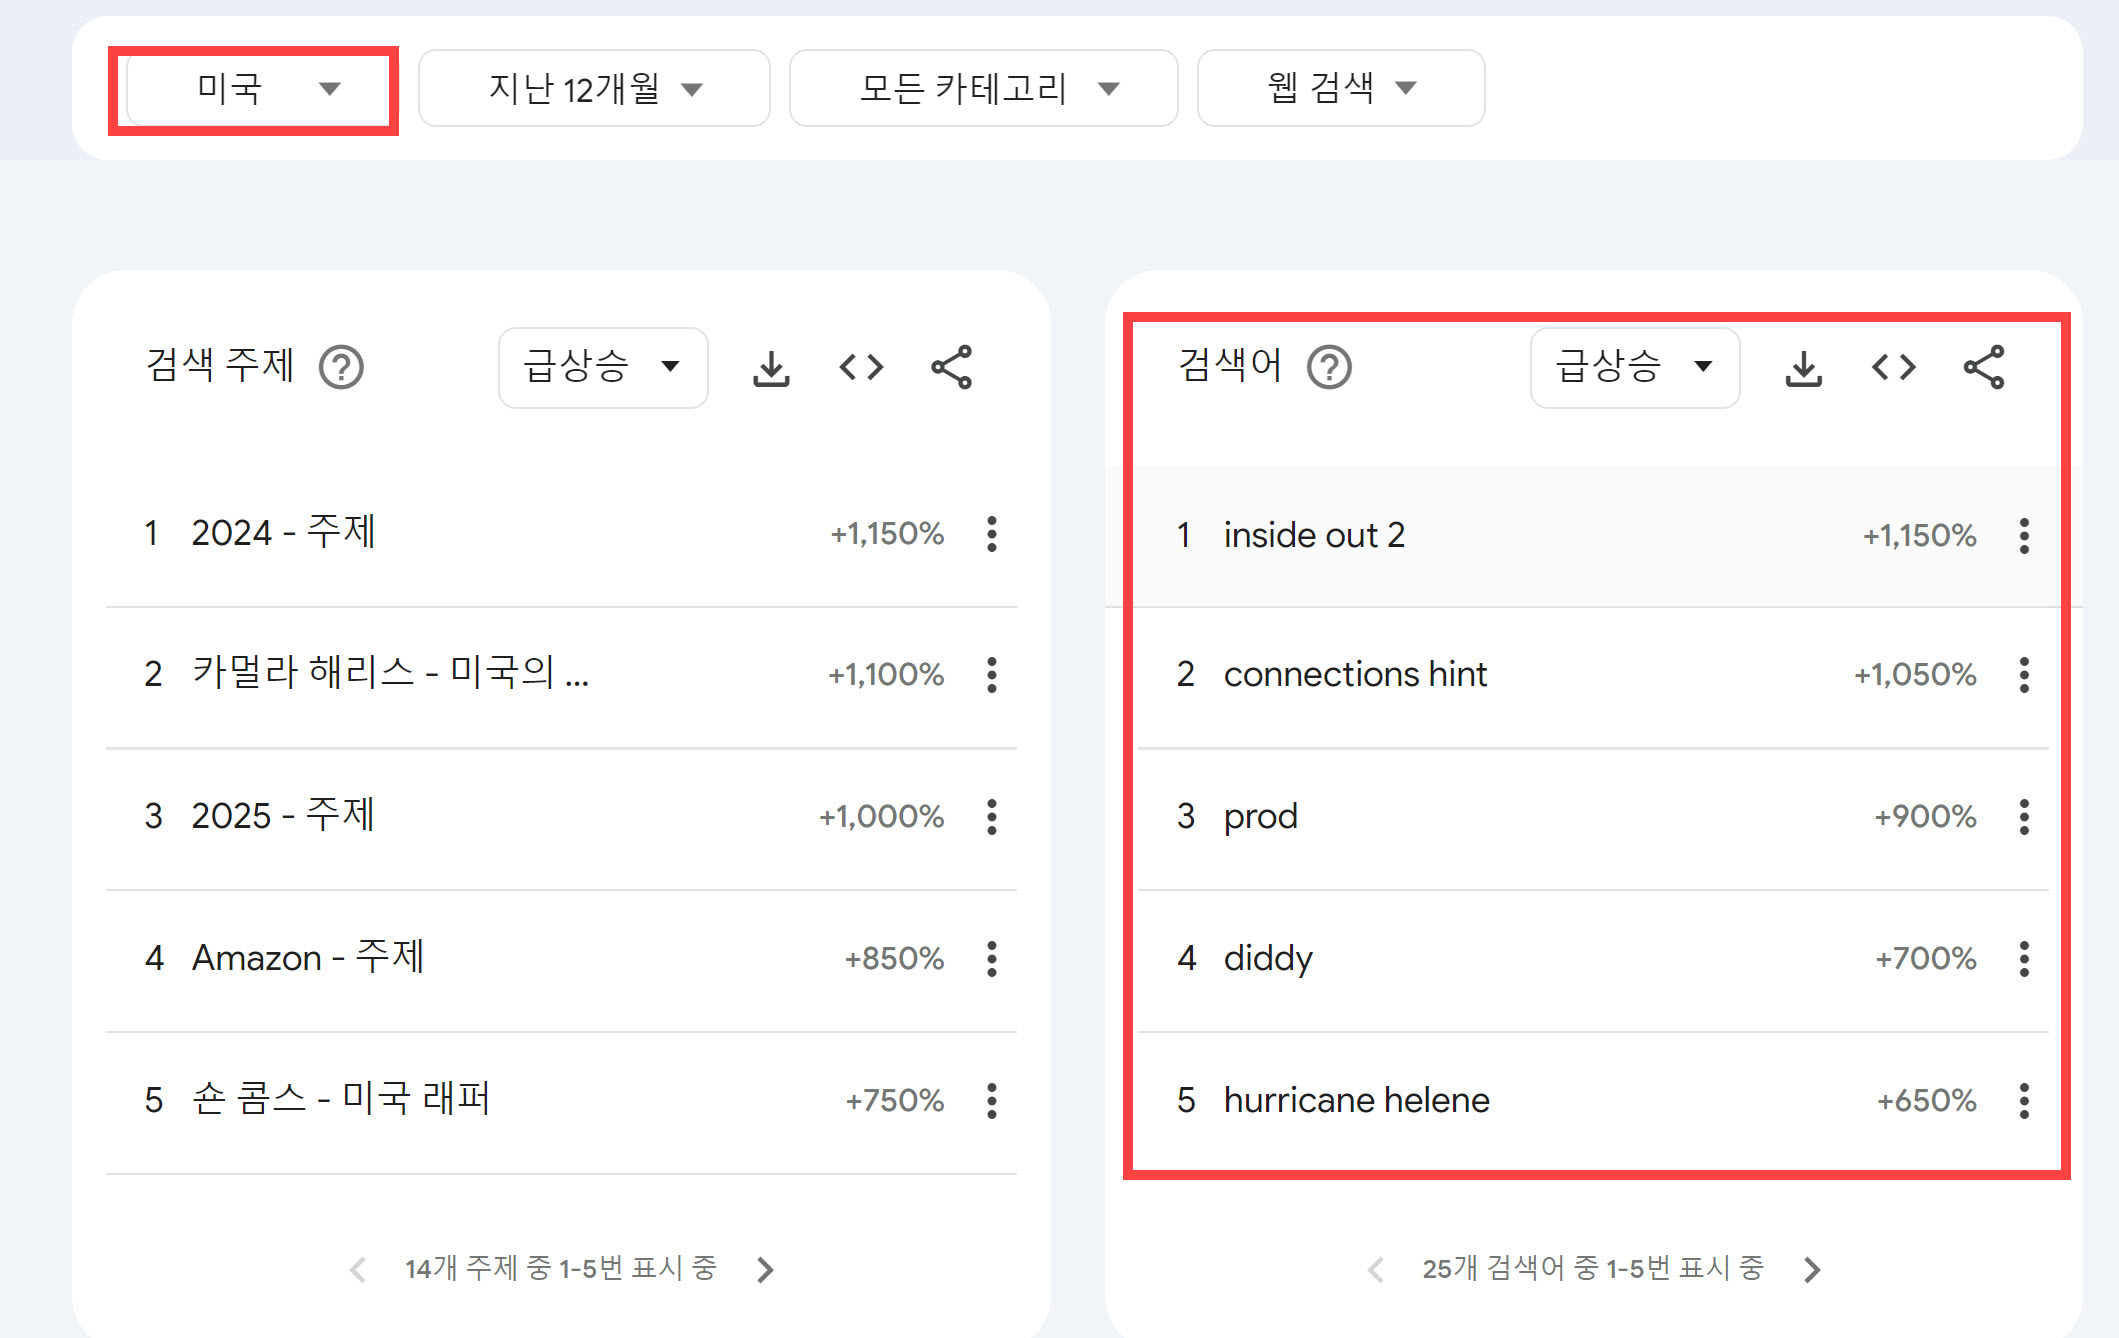The height and width of the screenshot is (1338, 2119).
Task: Download the 검색 주제 topics data
Action: point(771,368)
